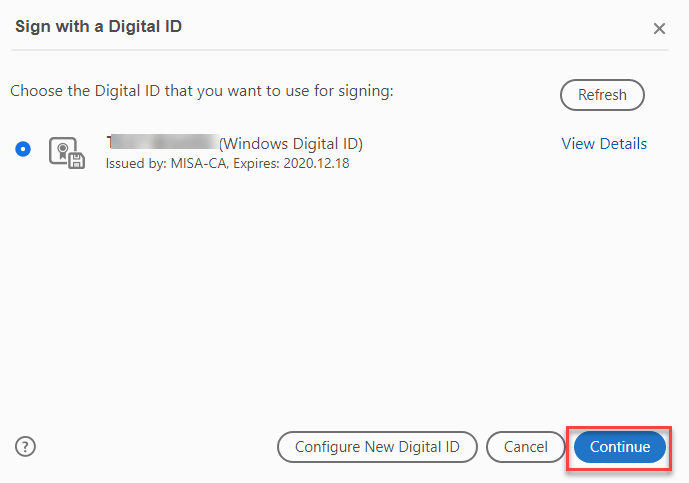Click the "(Windows Digital ID)" label
Viewport: 689px width, 483px height.
click(x=290, y=143)
